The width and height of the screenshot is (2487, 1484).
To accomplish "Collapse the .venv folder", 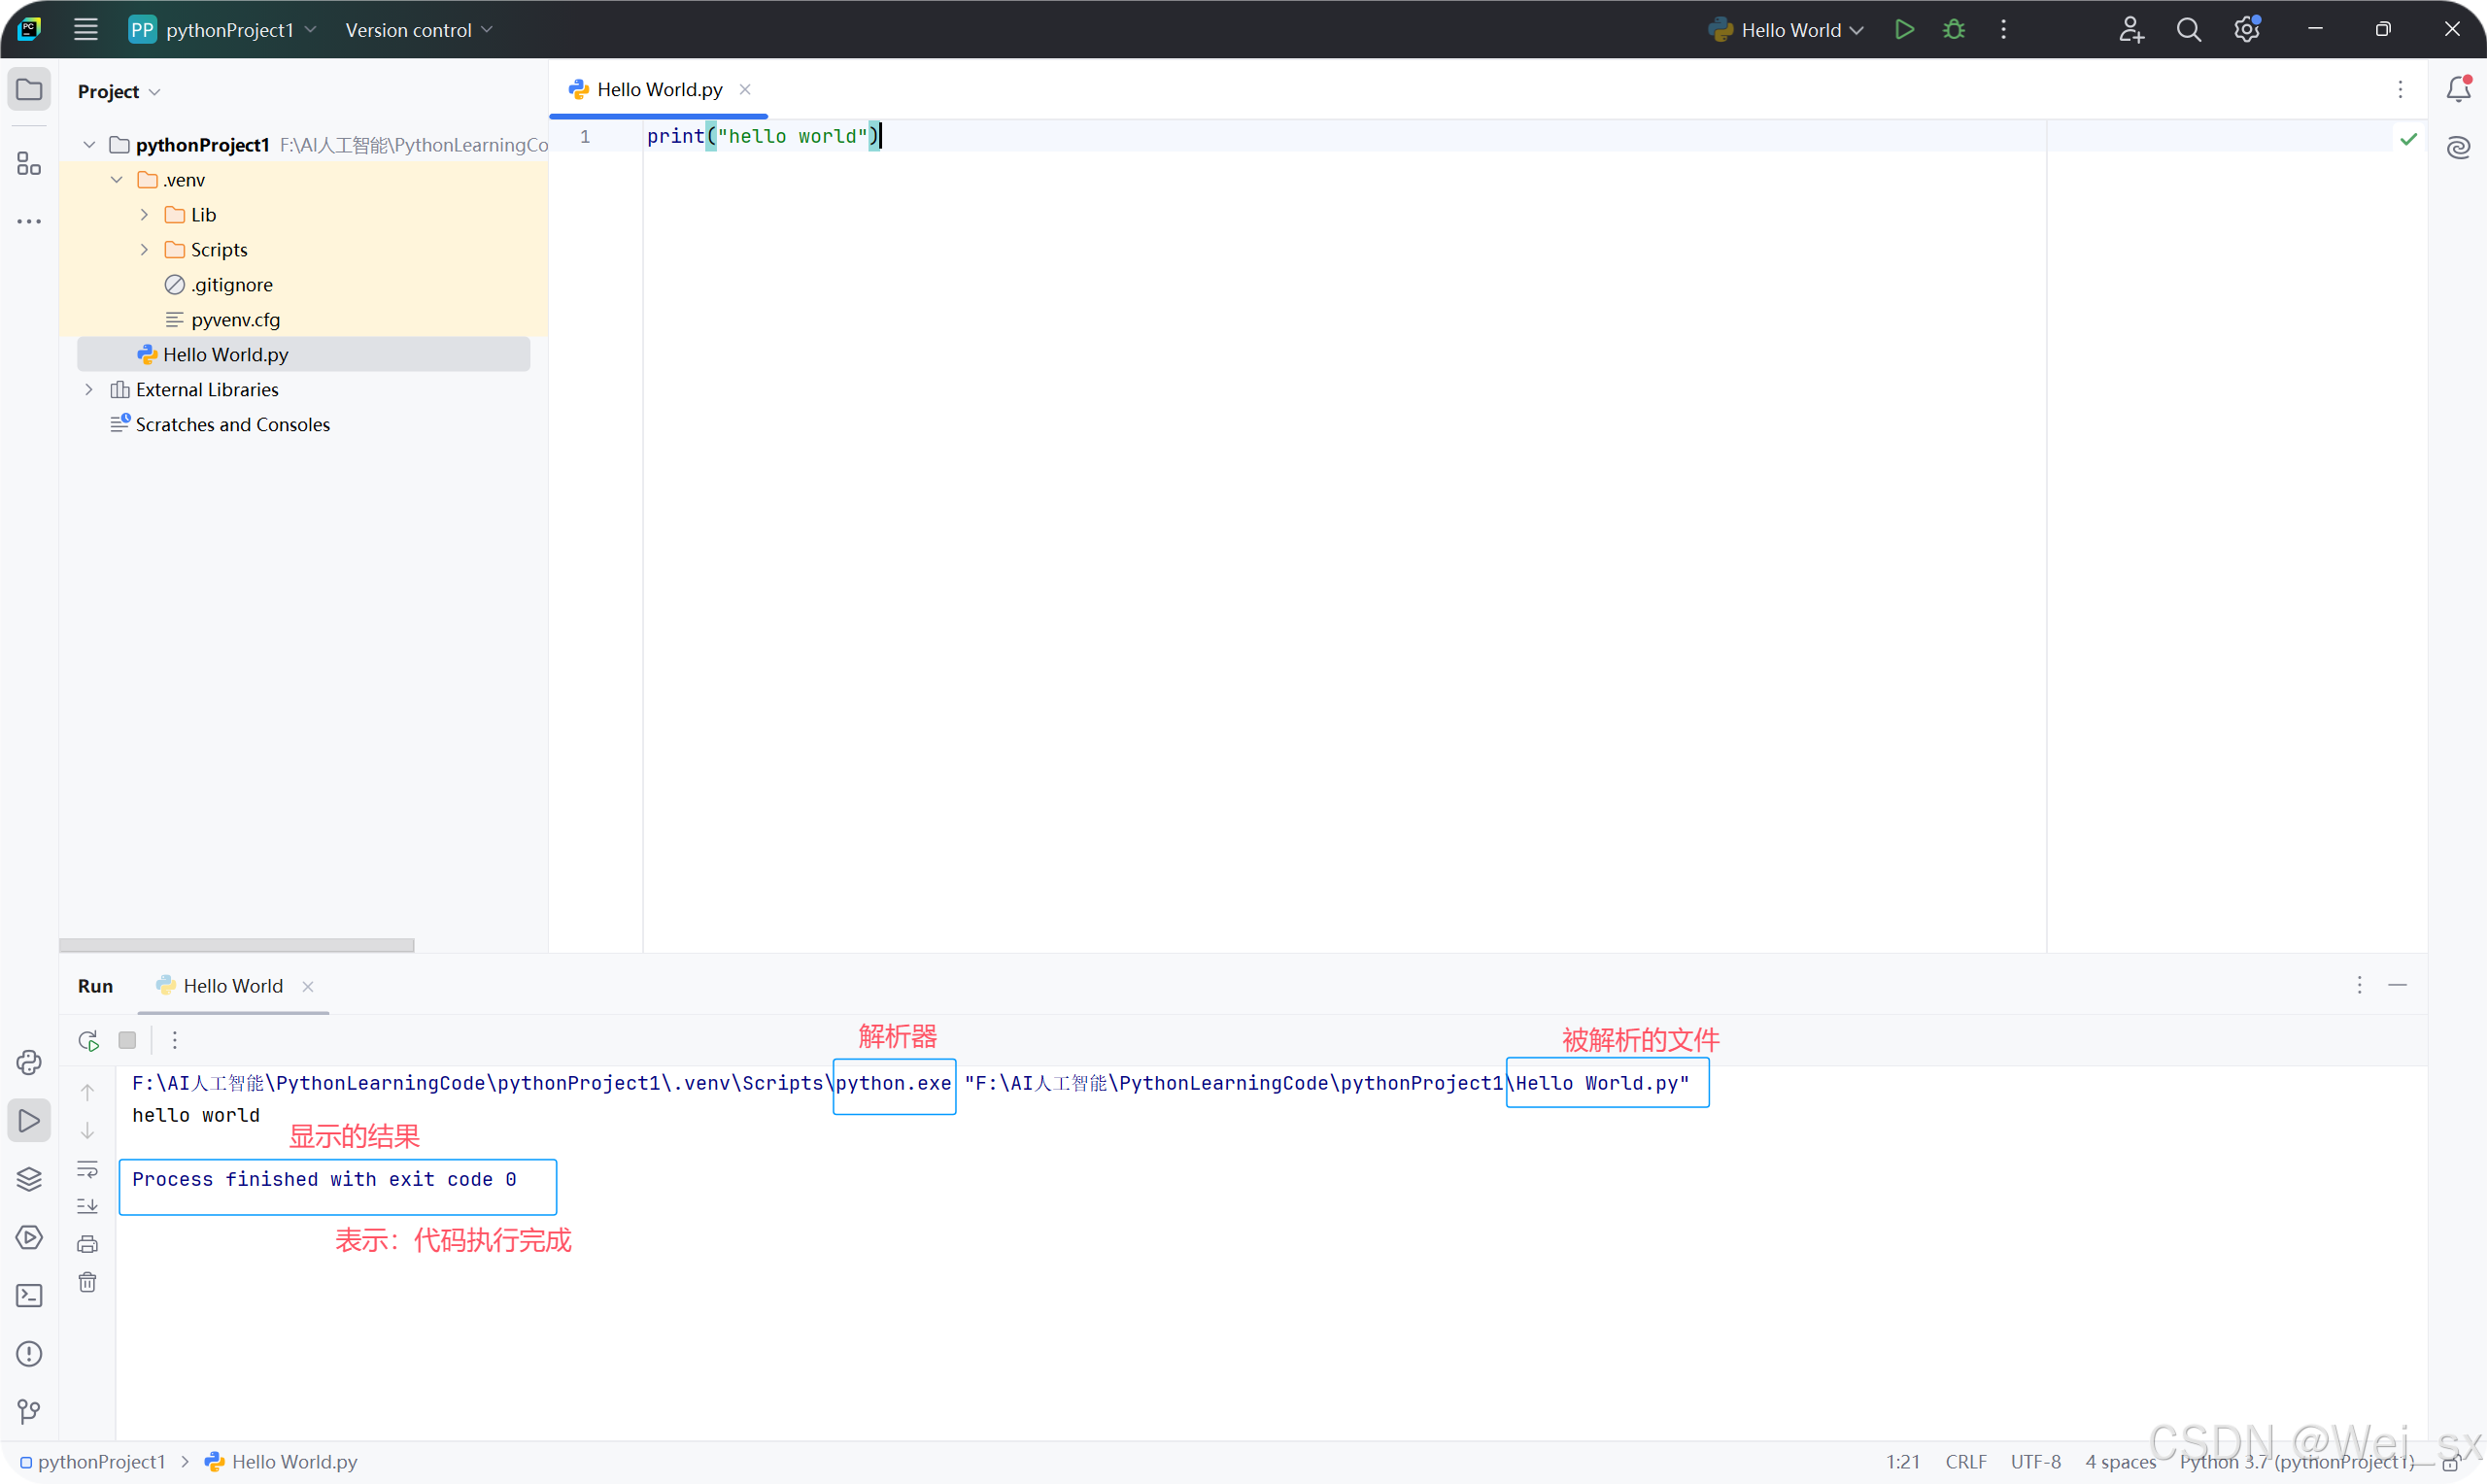I will click(117, 179).
